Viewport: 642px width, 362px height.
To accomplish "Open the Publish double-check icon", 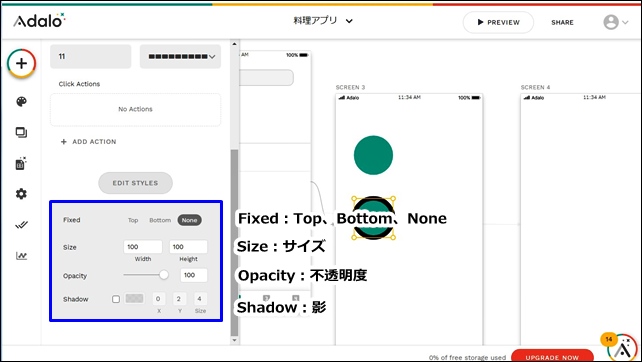I will 21,224.
